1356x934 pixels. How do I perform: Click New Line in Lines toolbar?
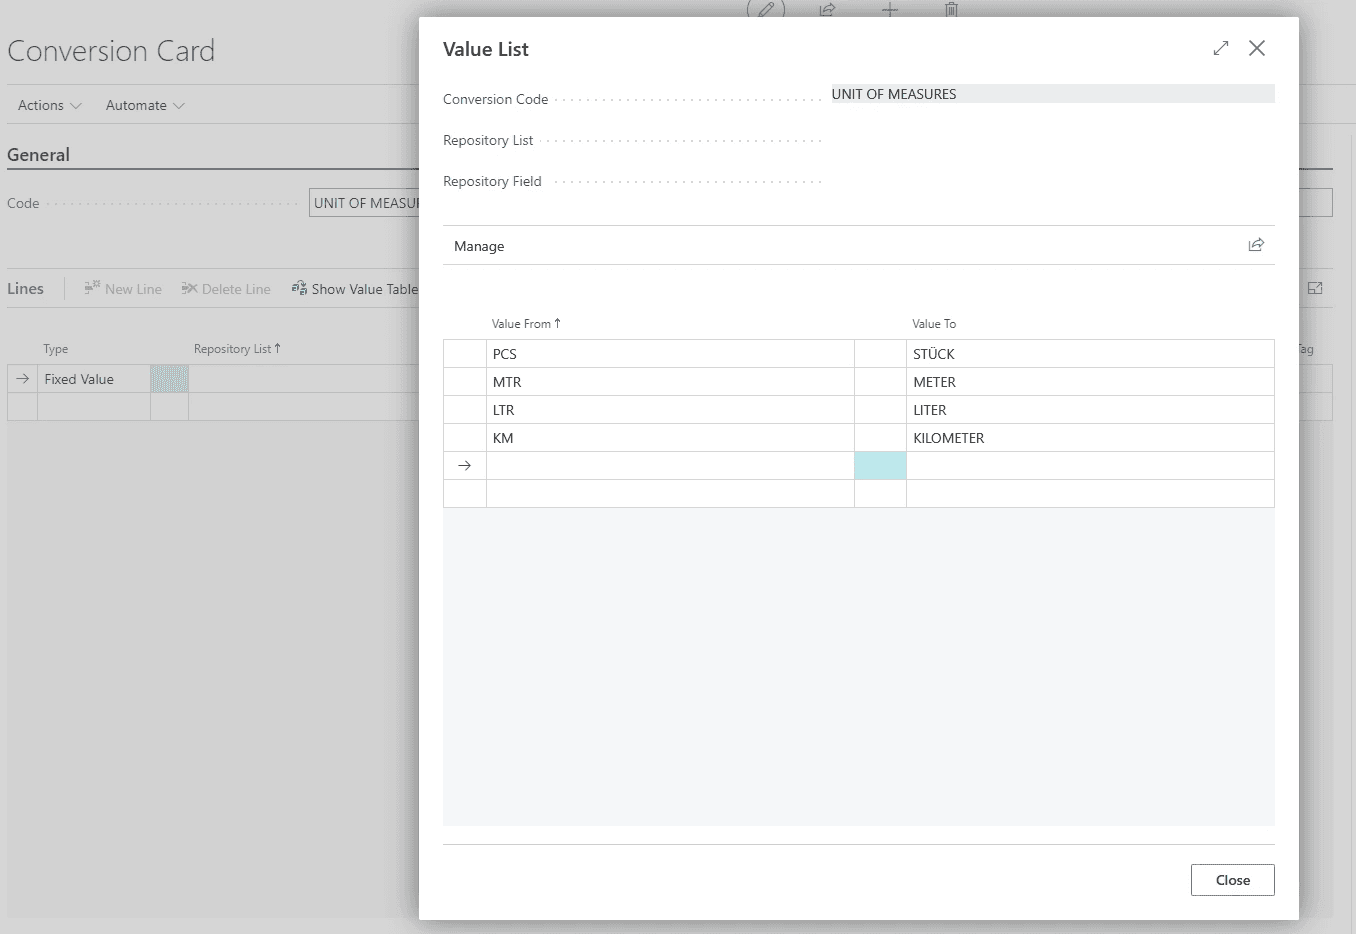(x=122, y=289)
